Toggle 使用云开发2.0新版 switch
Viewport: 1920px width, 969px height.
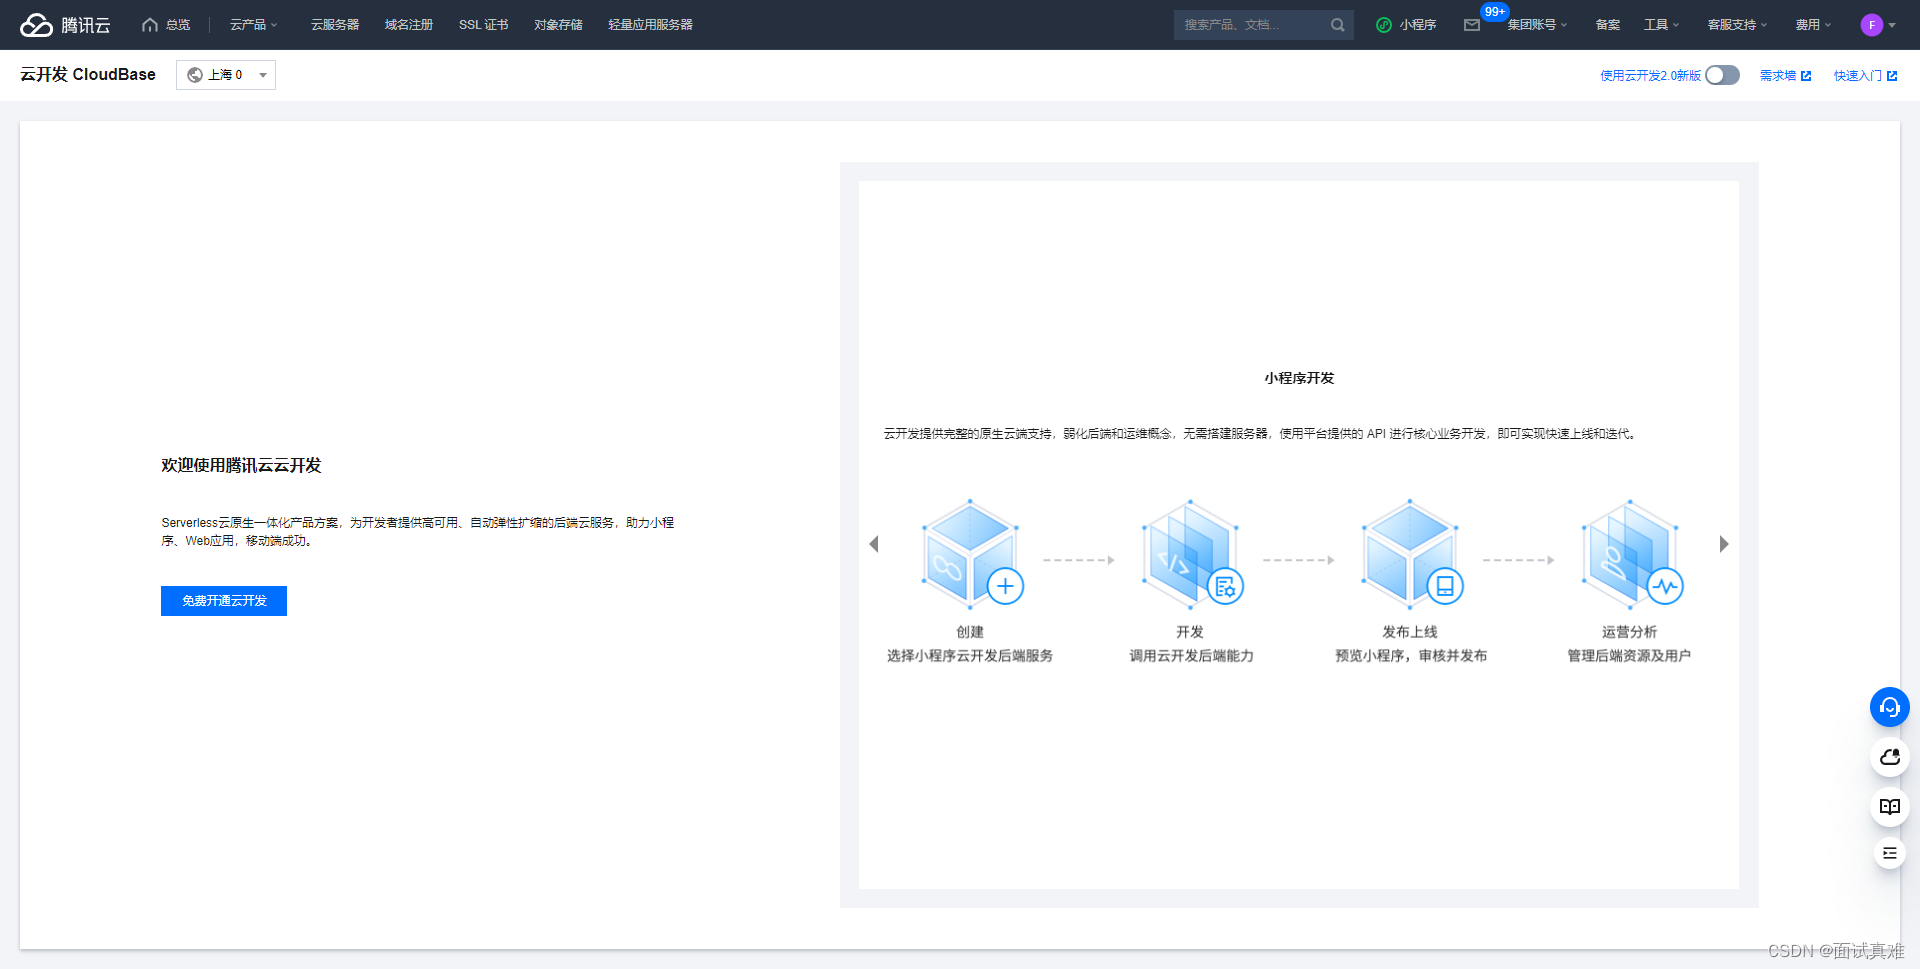1723,75
